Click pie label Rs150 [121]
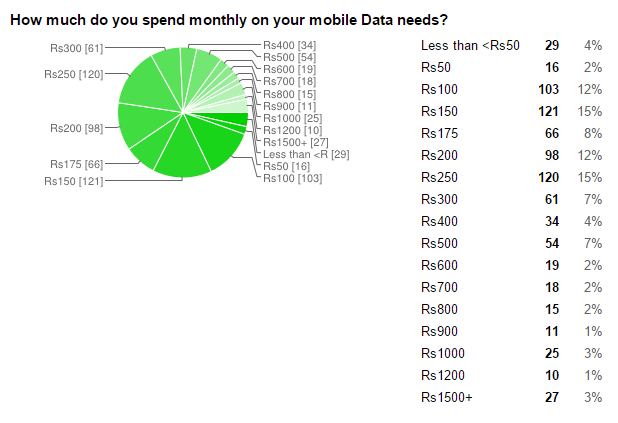The image size is (618, 423). pos(74,181)
